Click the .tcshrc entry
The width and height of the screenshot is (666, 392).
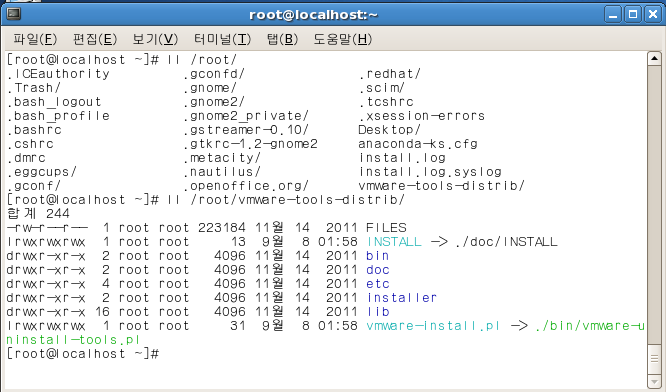[386, 102]
